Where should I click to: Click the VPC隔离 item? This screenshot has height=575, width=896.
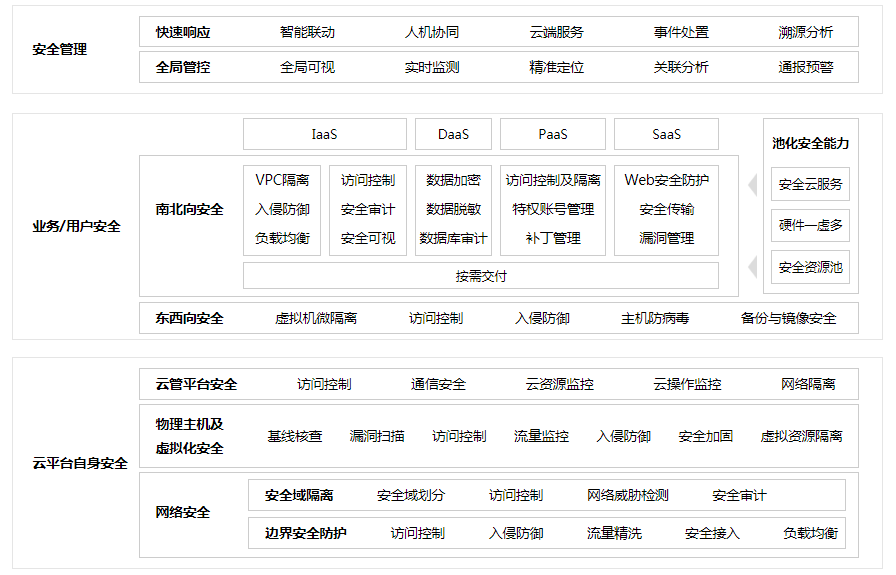point(282,181)
